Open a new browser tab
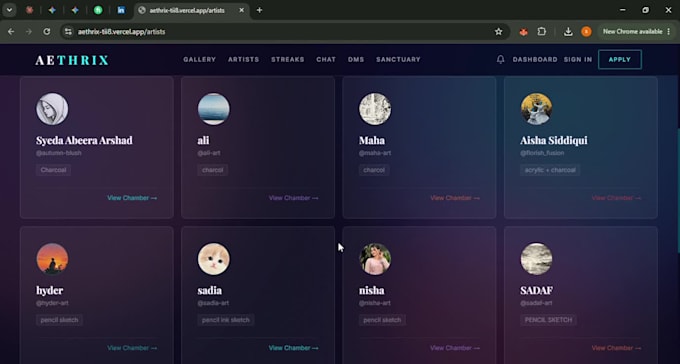 click(x=259, y=10)
